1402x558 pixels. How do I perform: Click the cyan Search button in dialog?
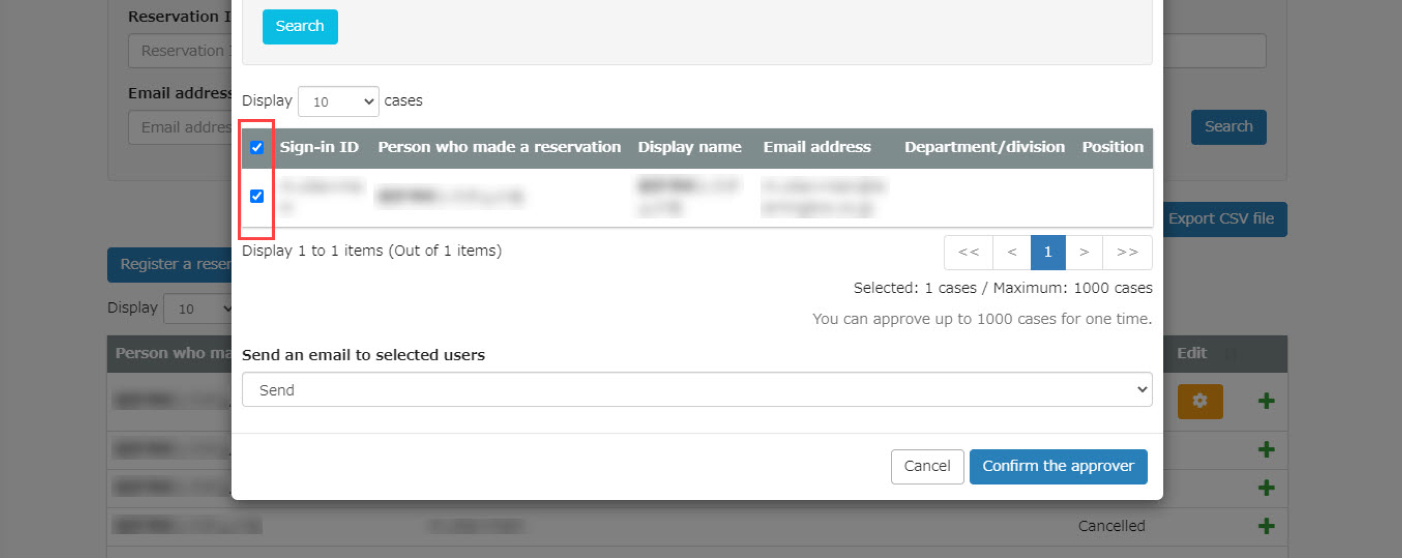300,27
